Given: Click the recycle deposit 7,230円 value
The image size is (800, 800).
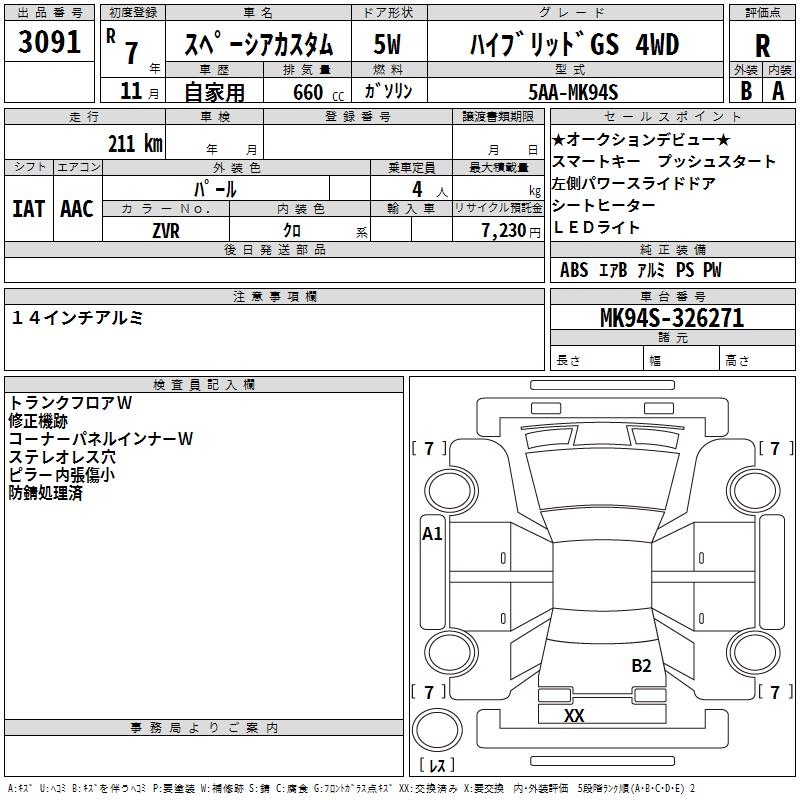Looking at the screenshot, I should point(508,230).
